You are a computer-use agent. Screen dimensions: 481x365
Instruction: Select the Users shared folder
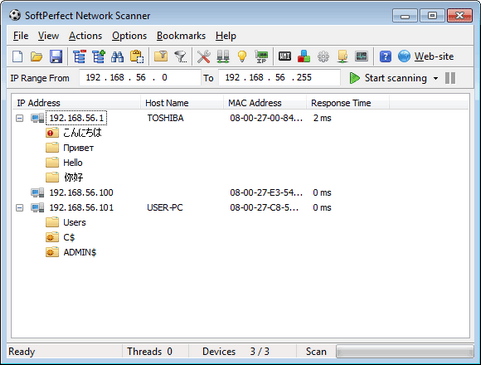click(74, 222)
